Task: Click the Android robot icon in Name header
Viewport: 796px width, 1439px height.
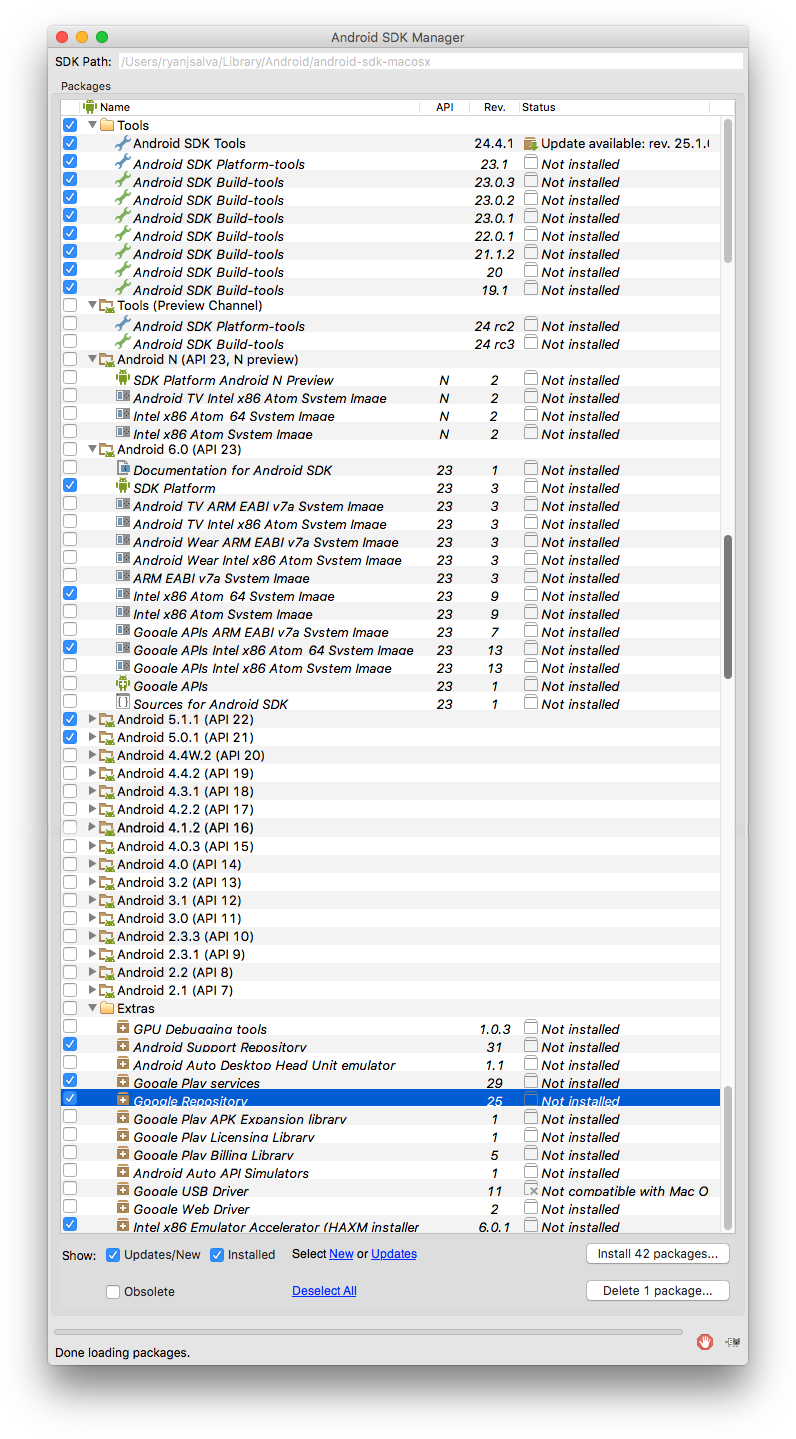Action: tap(90, 107)
